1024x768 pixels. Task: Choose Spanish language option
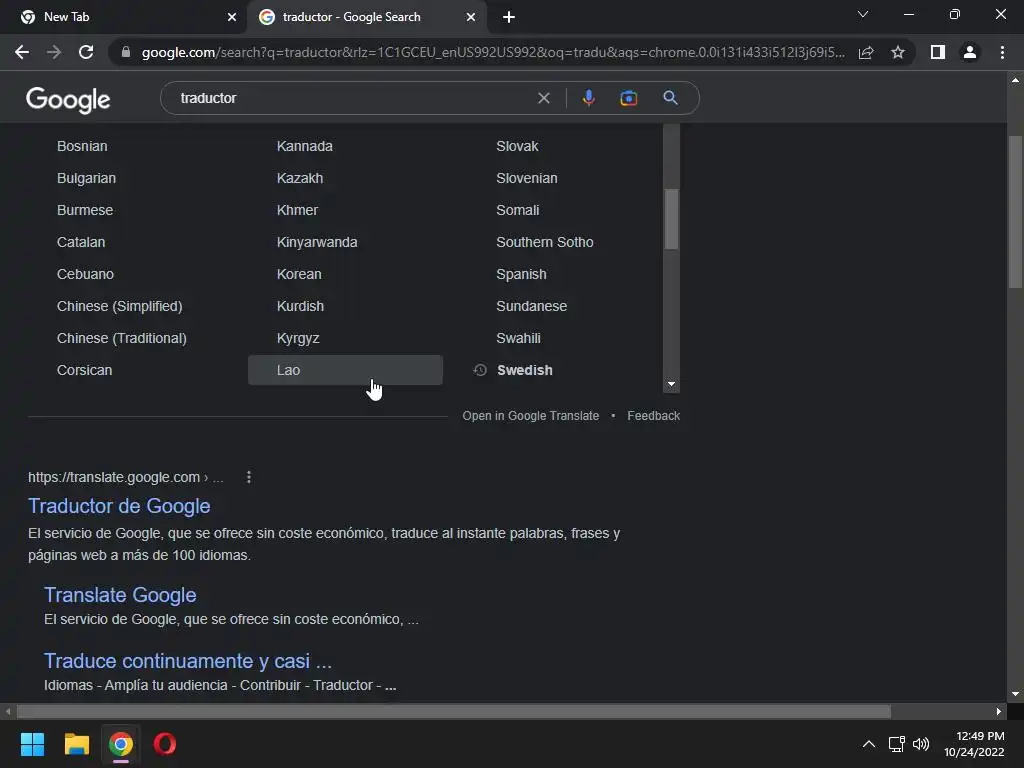[521, 274]
